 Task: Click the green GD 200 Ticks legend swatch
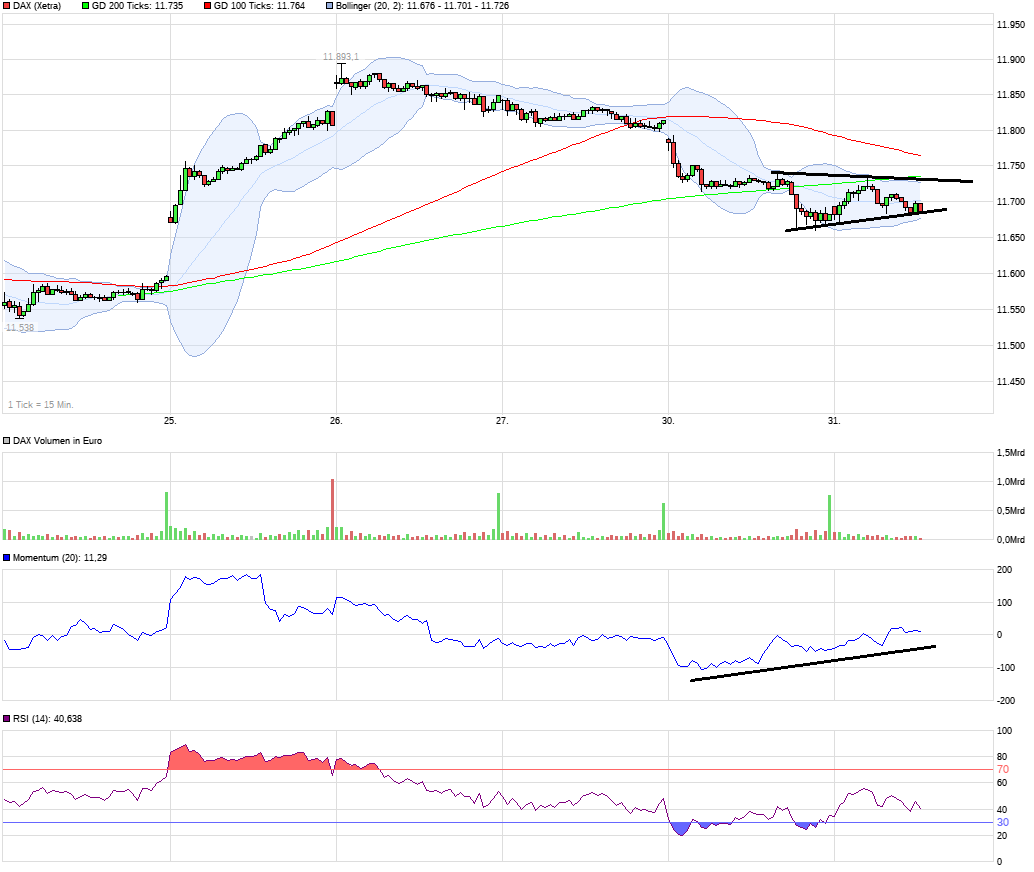pos(85,6)
